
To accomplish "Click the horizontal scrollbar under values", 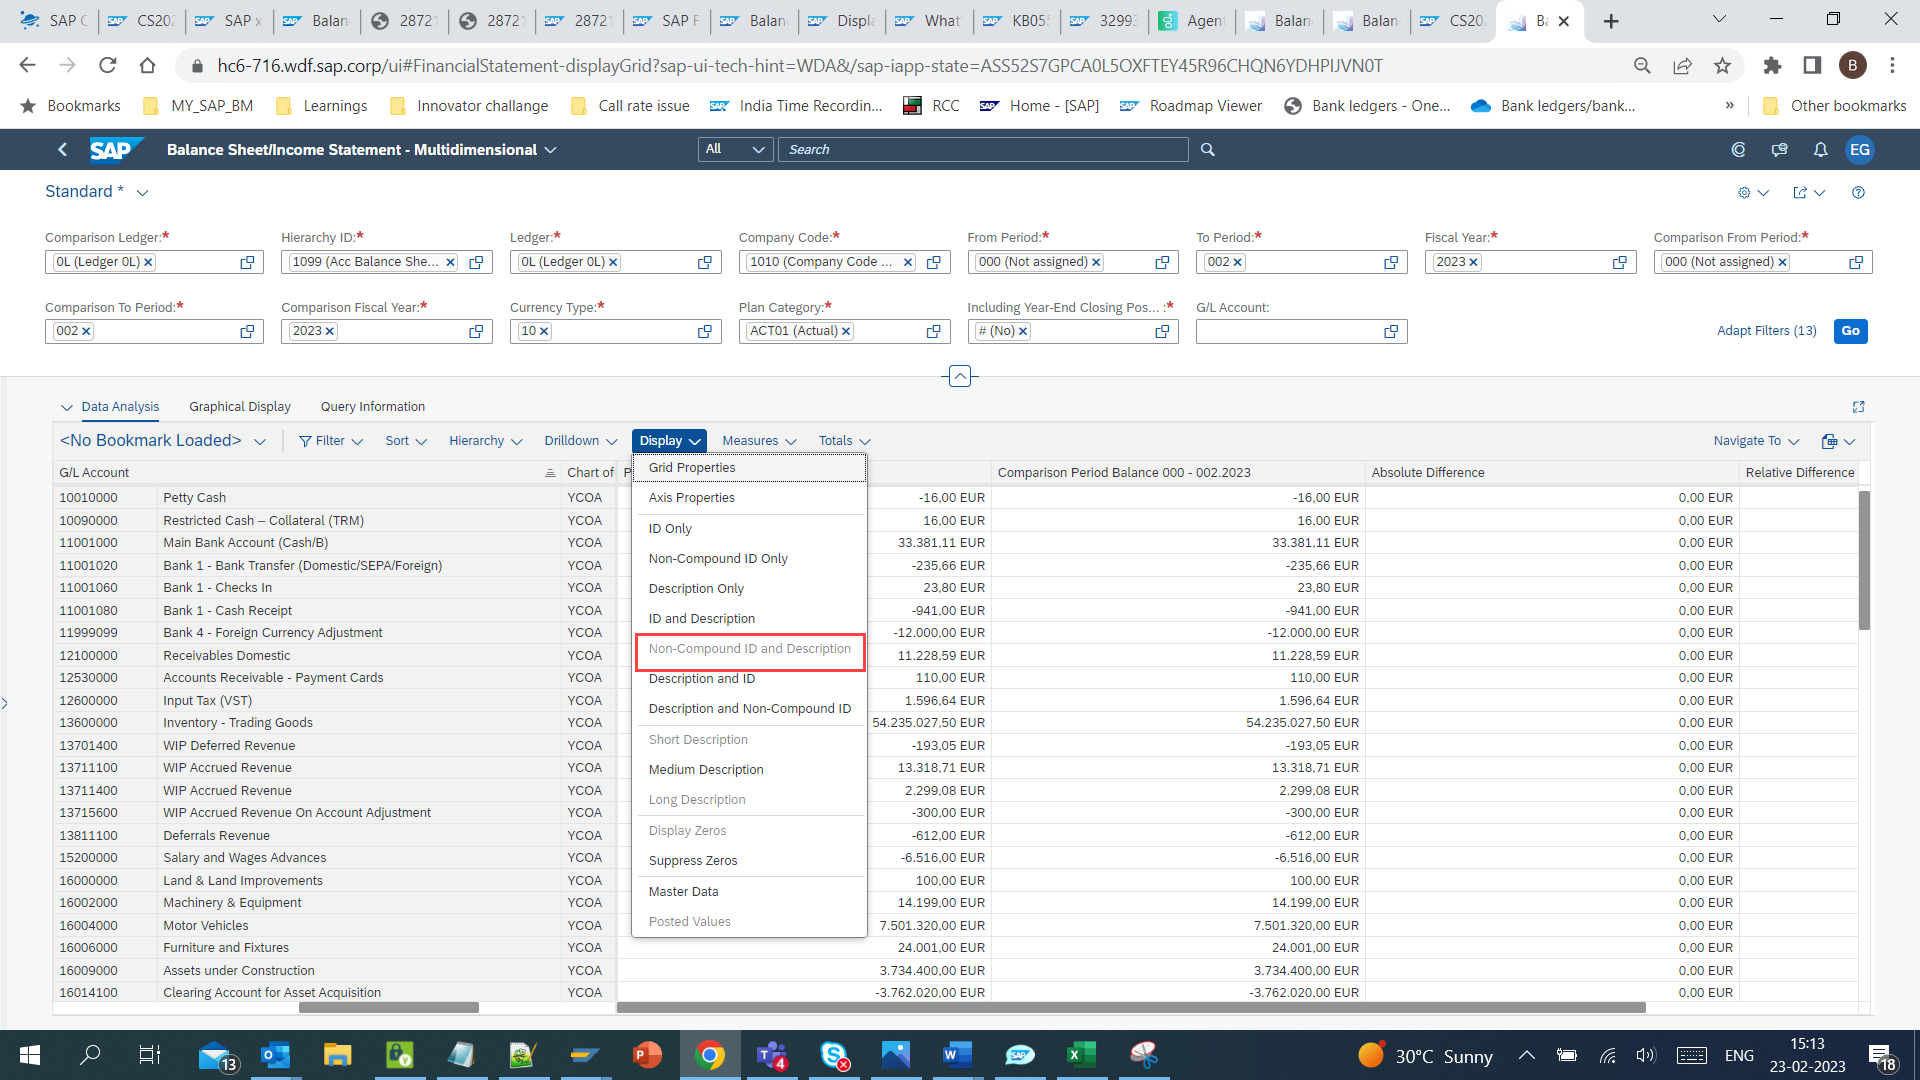I will 1130,1008.
